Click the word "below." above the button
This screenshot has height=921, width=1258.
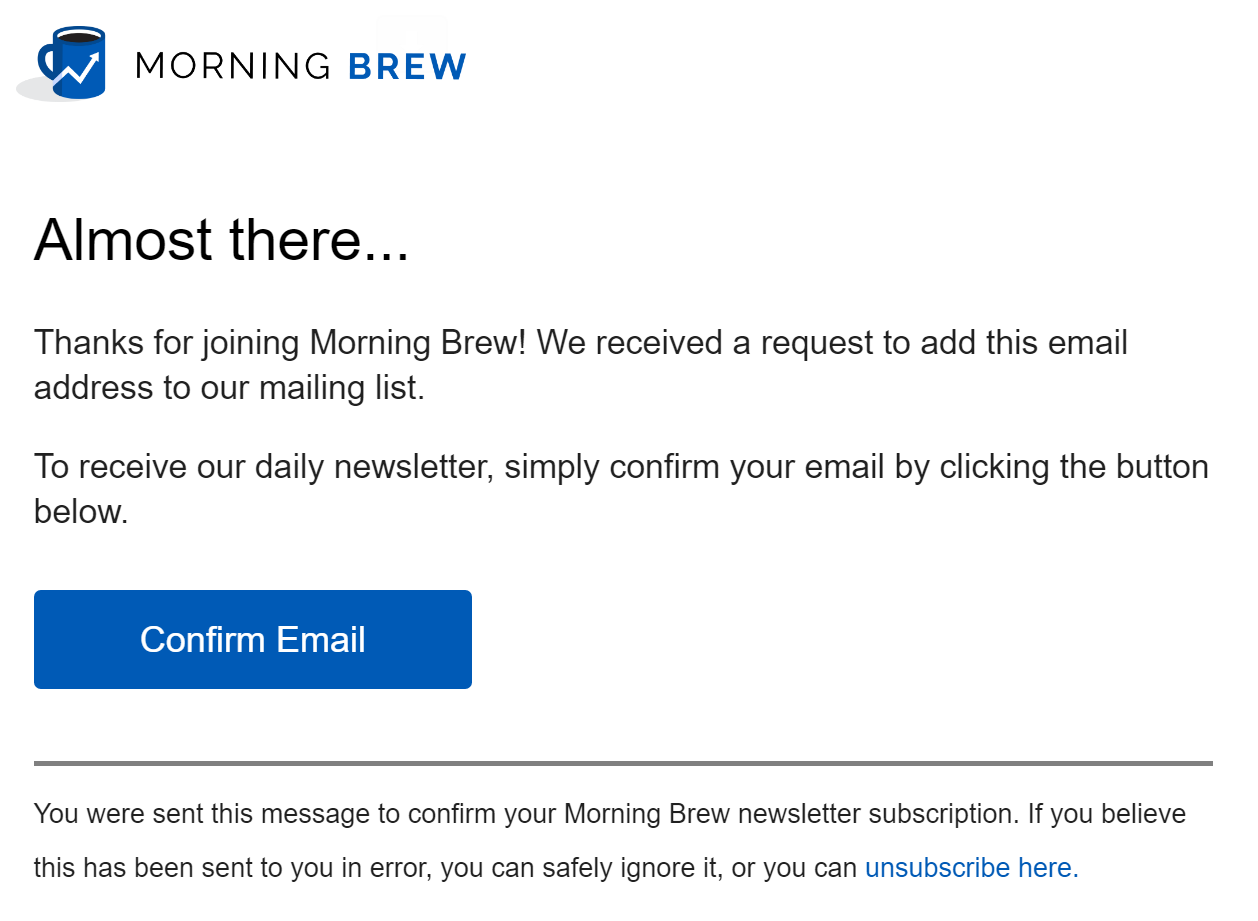pyautogui.click(x=81, y=511)
